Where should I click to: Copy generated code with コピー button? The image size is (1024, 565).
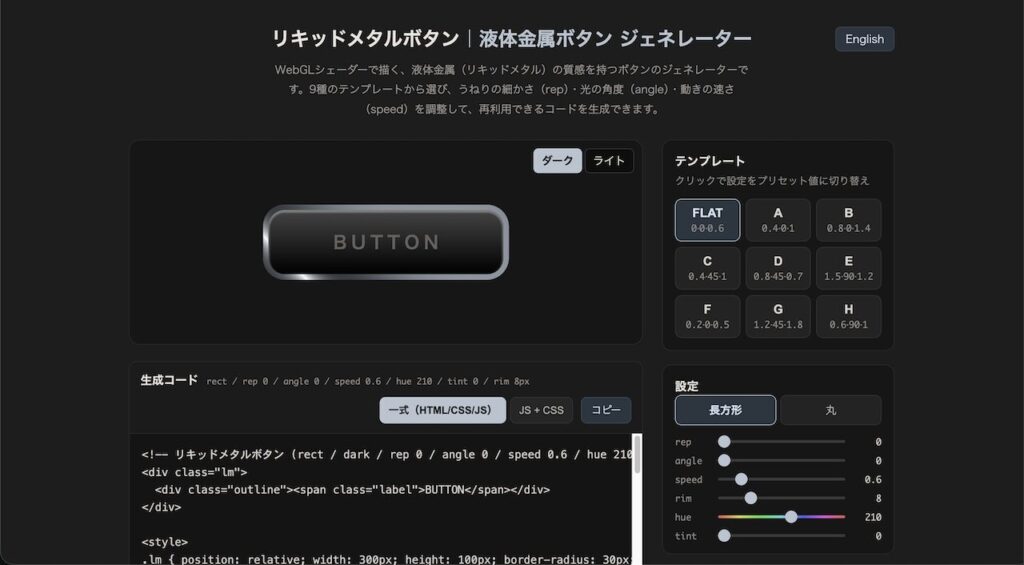(x=606, y=410)
